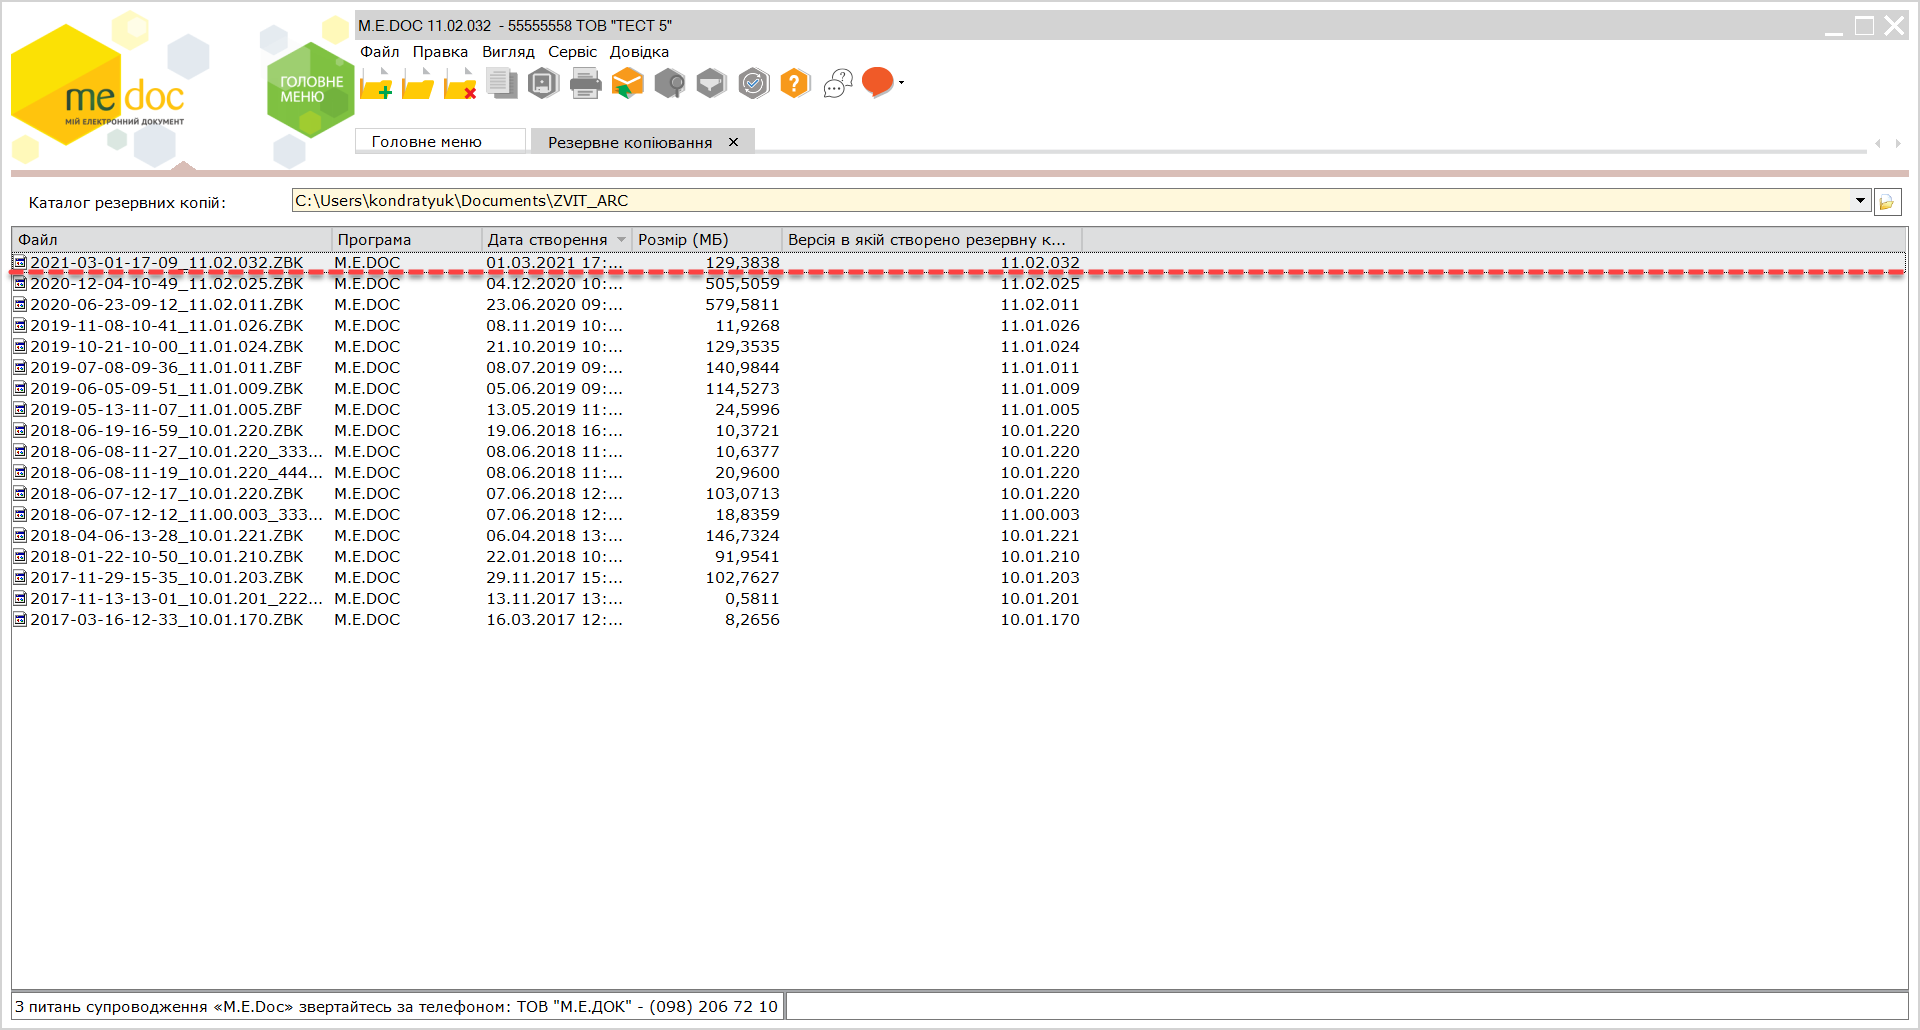The width and height of the screenshot is (1920, 1030).
Task: Click file icon of 2017-03-16-12-33_10.01.170.ZBK
Action: point(20,620)
